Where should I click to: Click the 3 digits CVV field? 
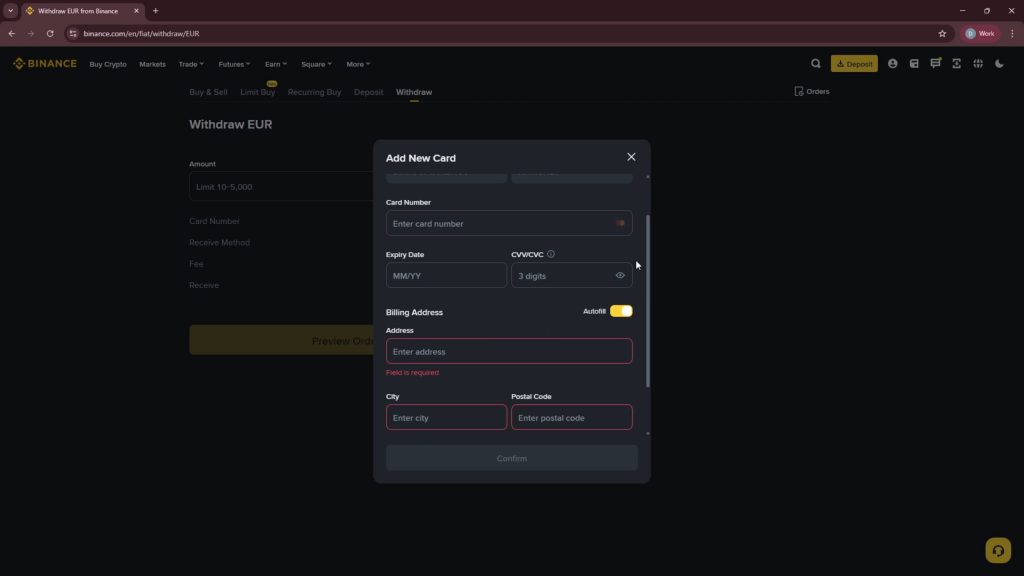coord(571,276)
